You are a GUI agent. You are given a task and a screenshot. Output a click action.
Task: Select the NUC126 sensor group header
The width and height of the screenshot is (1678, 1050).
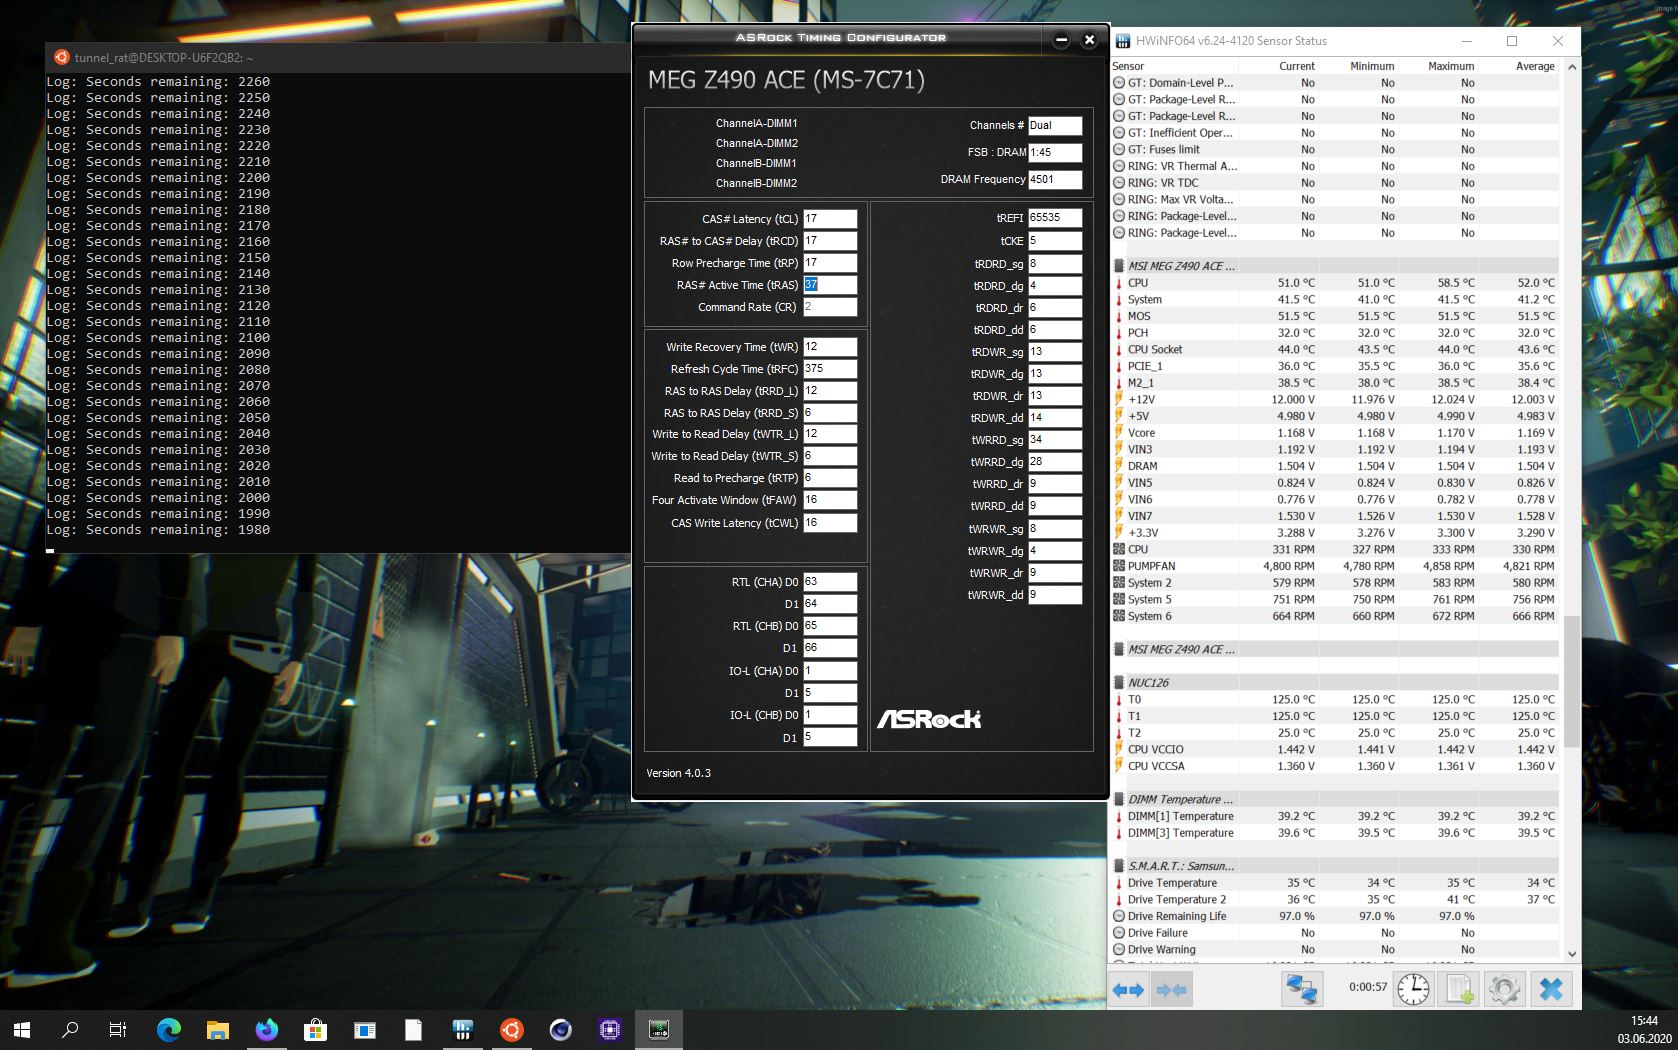click(x=1335, y=683)
